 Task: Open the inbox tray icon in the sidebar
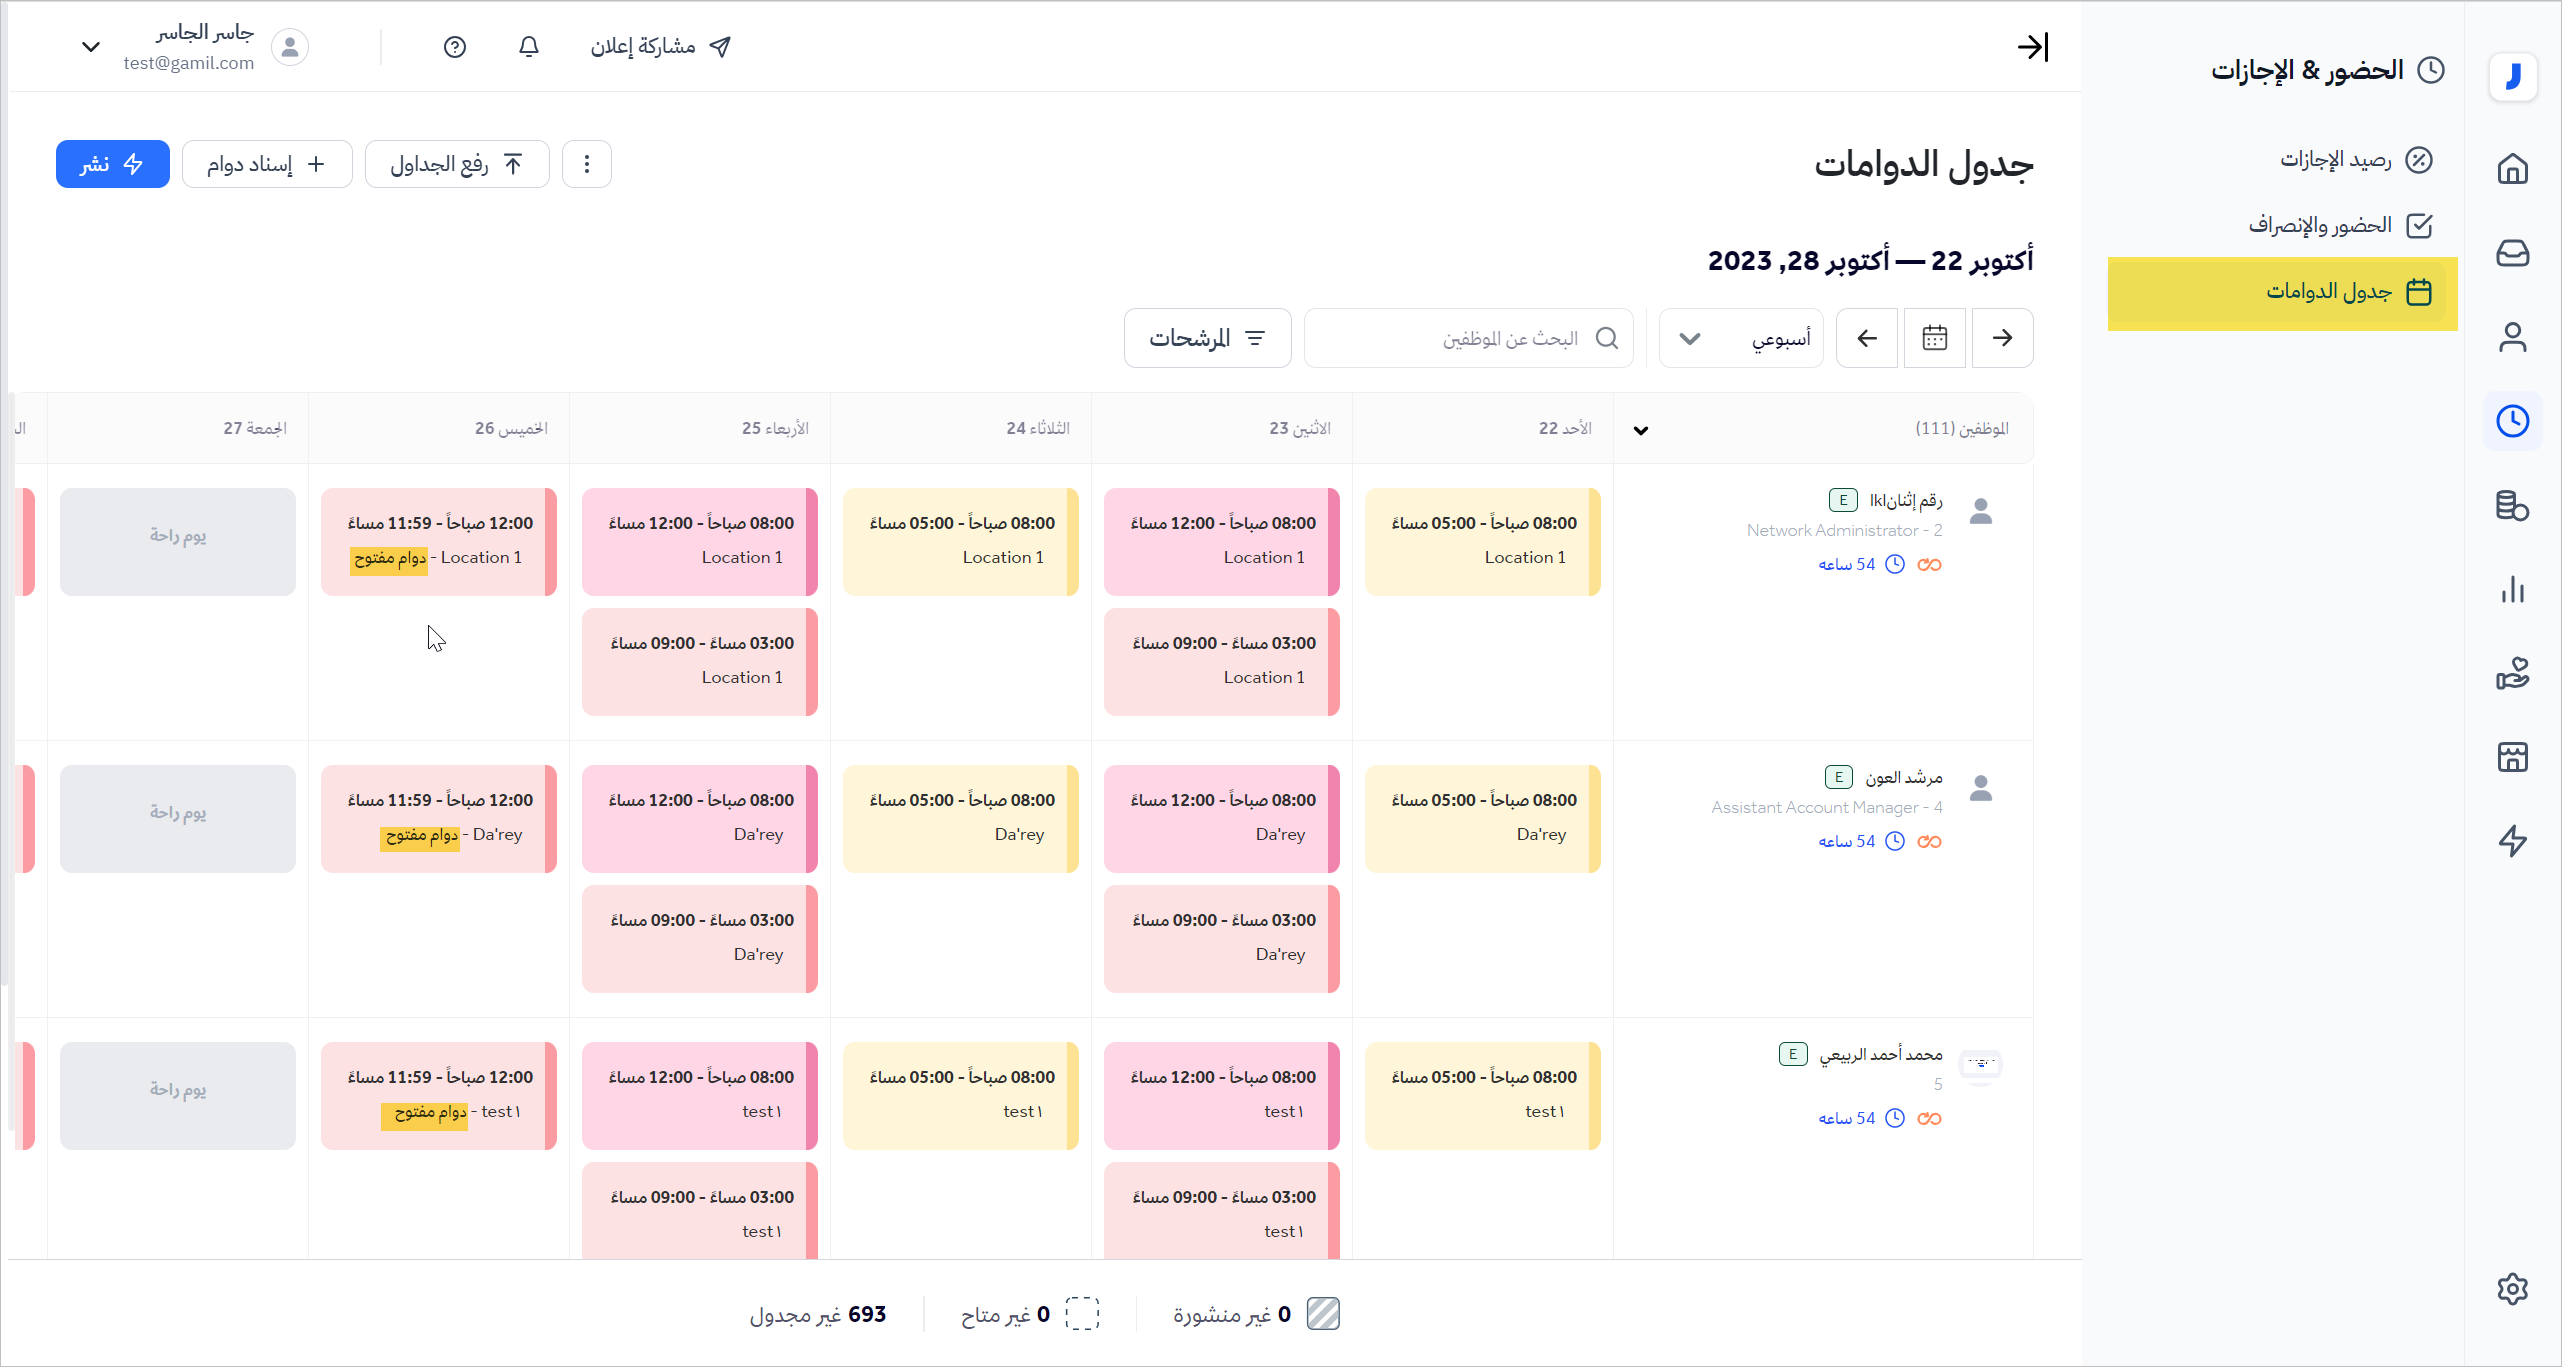[2512, 253]
